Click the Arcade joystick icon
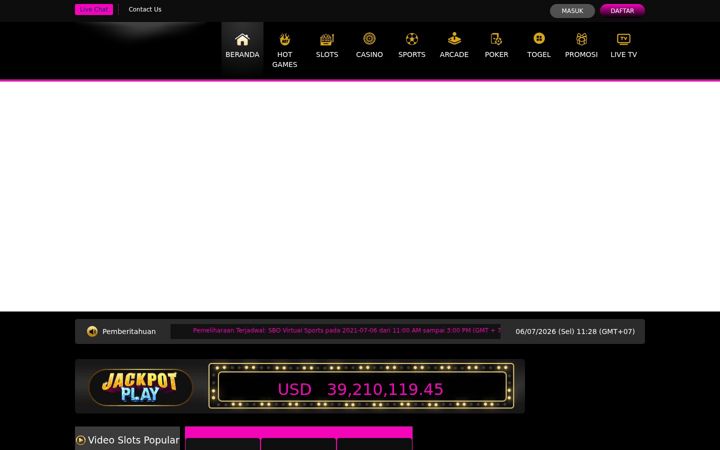 coord(454,39)
